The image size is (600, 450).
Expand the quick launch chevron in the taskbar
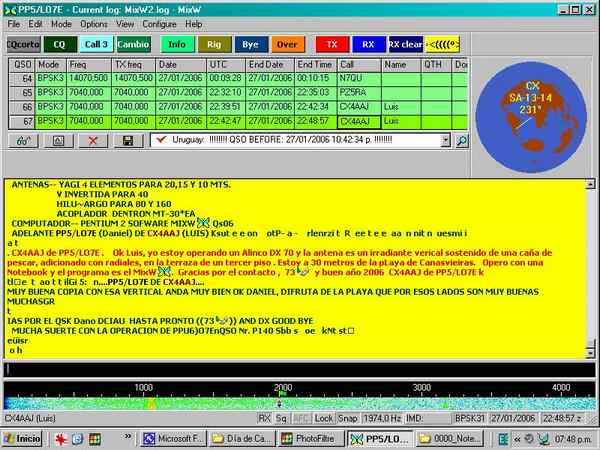pos(128,437)
